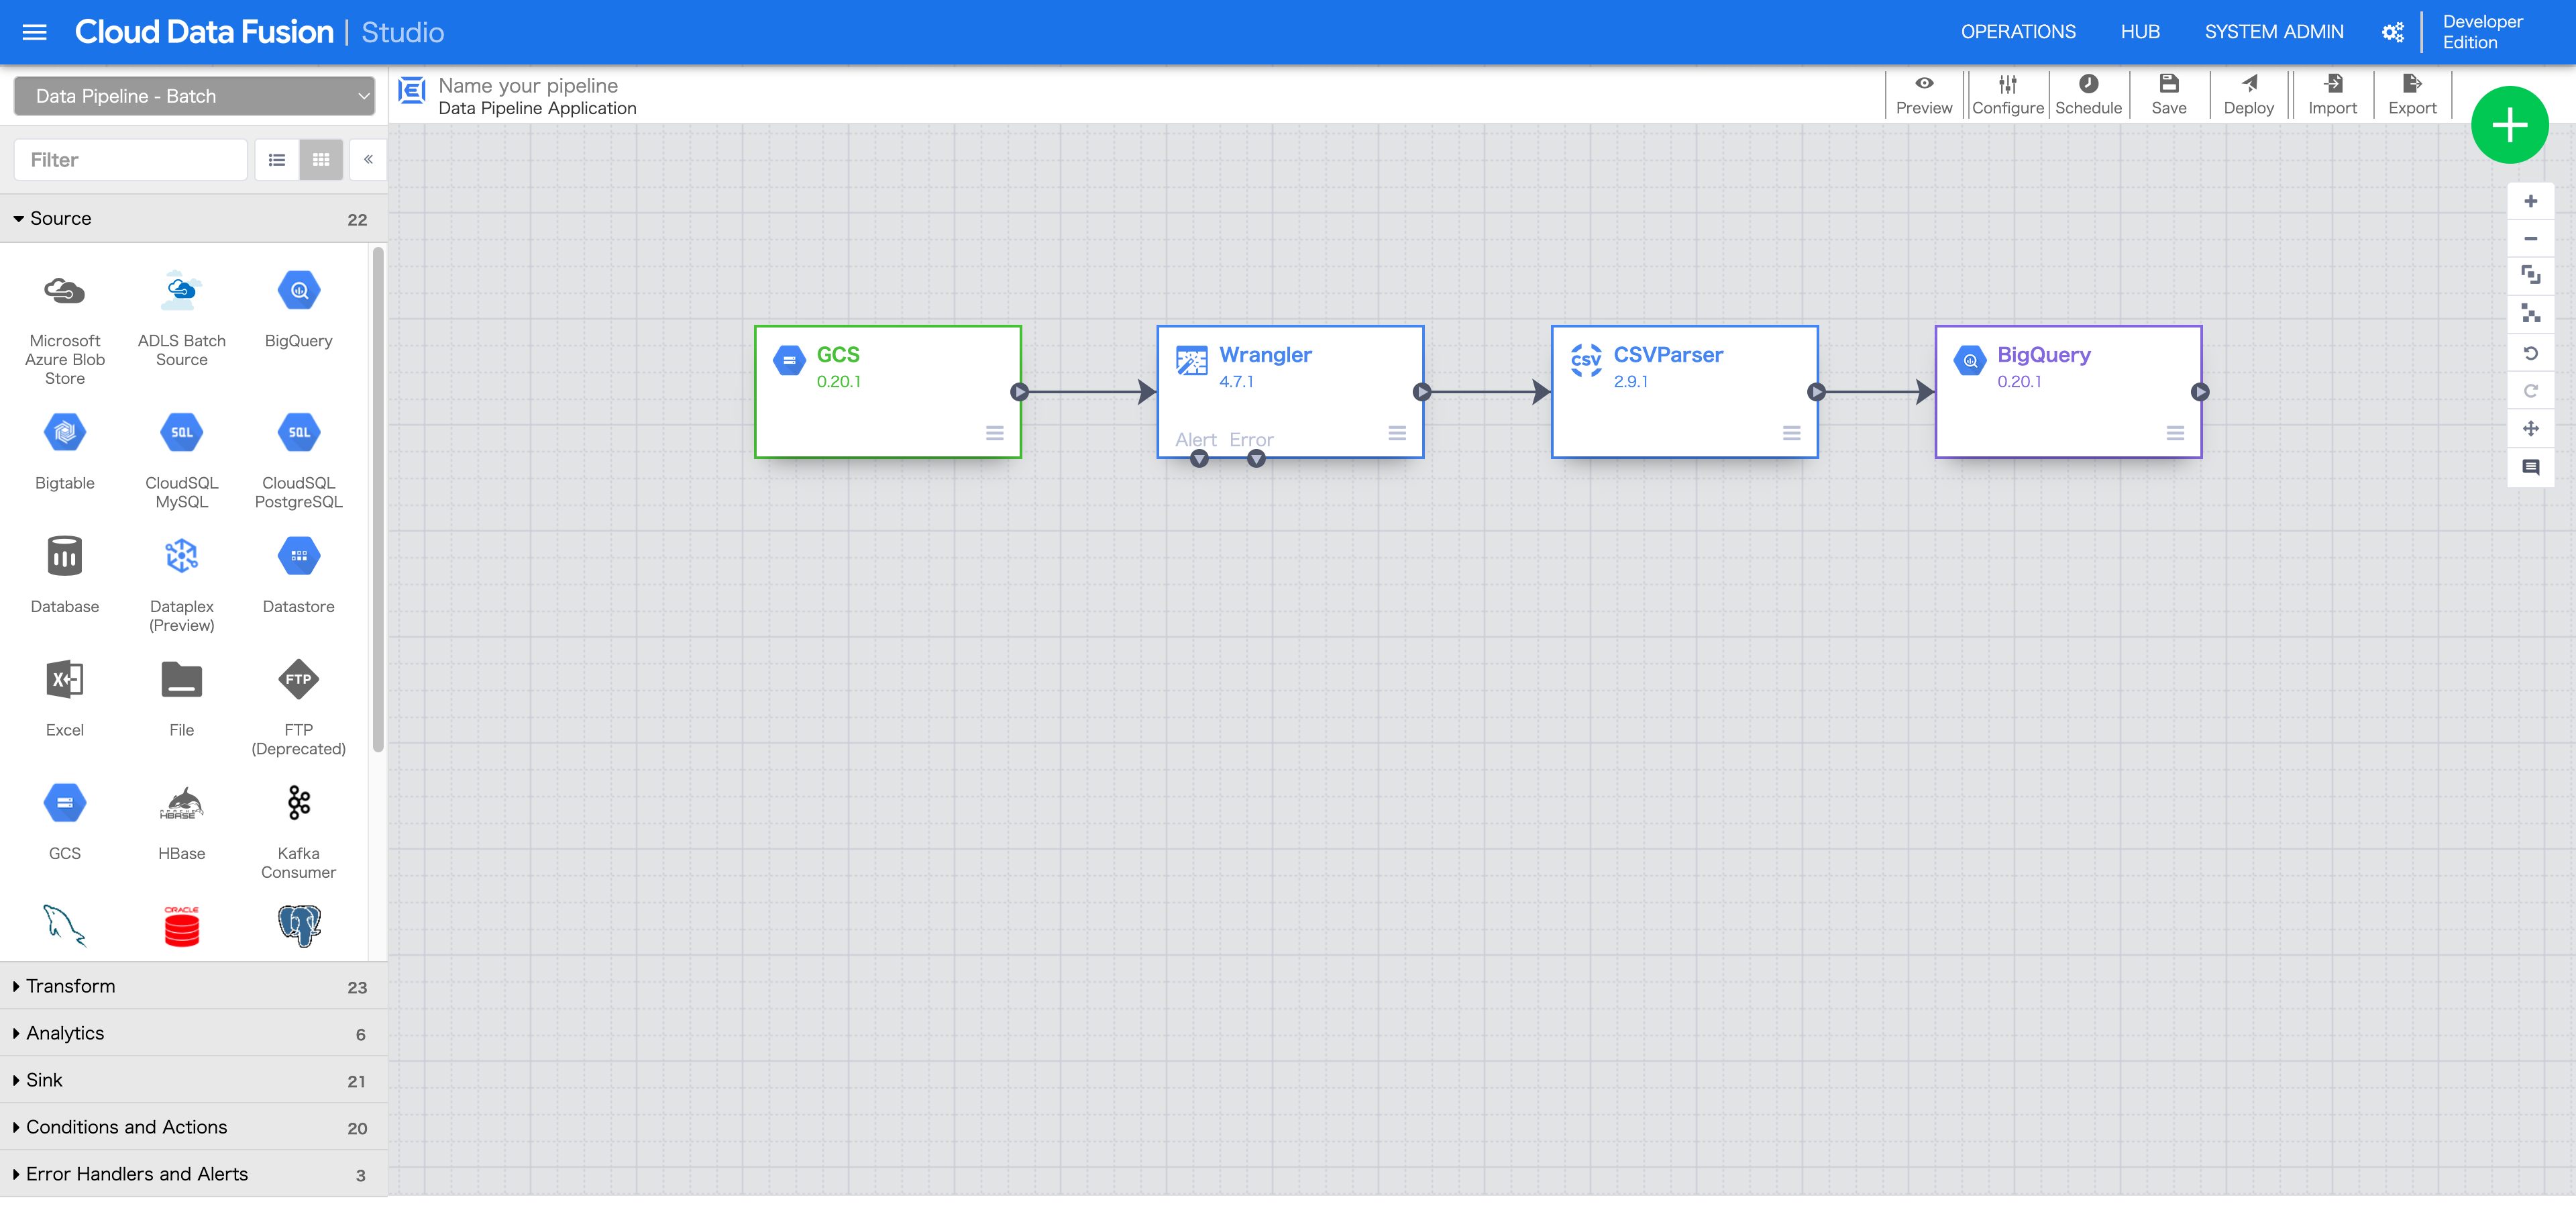
Task: Open the CSVParser node hamburger menu
Action: [1791, 433]
